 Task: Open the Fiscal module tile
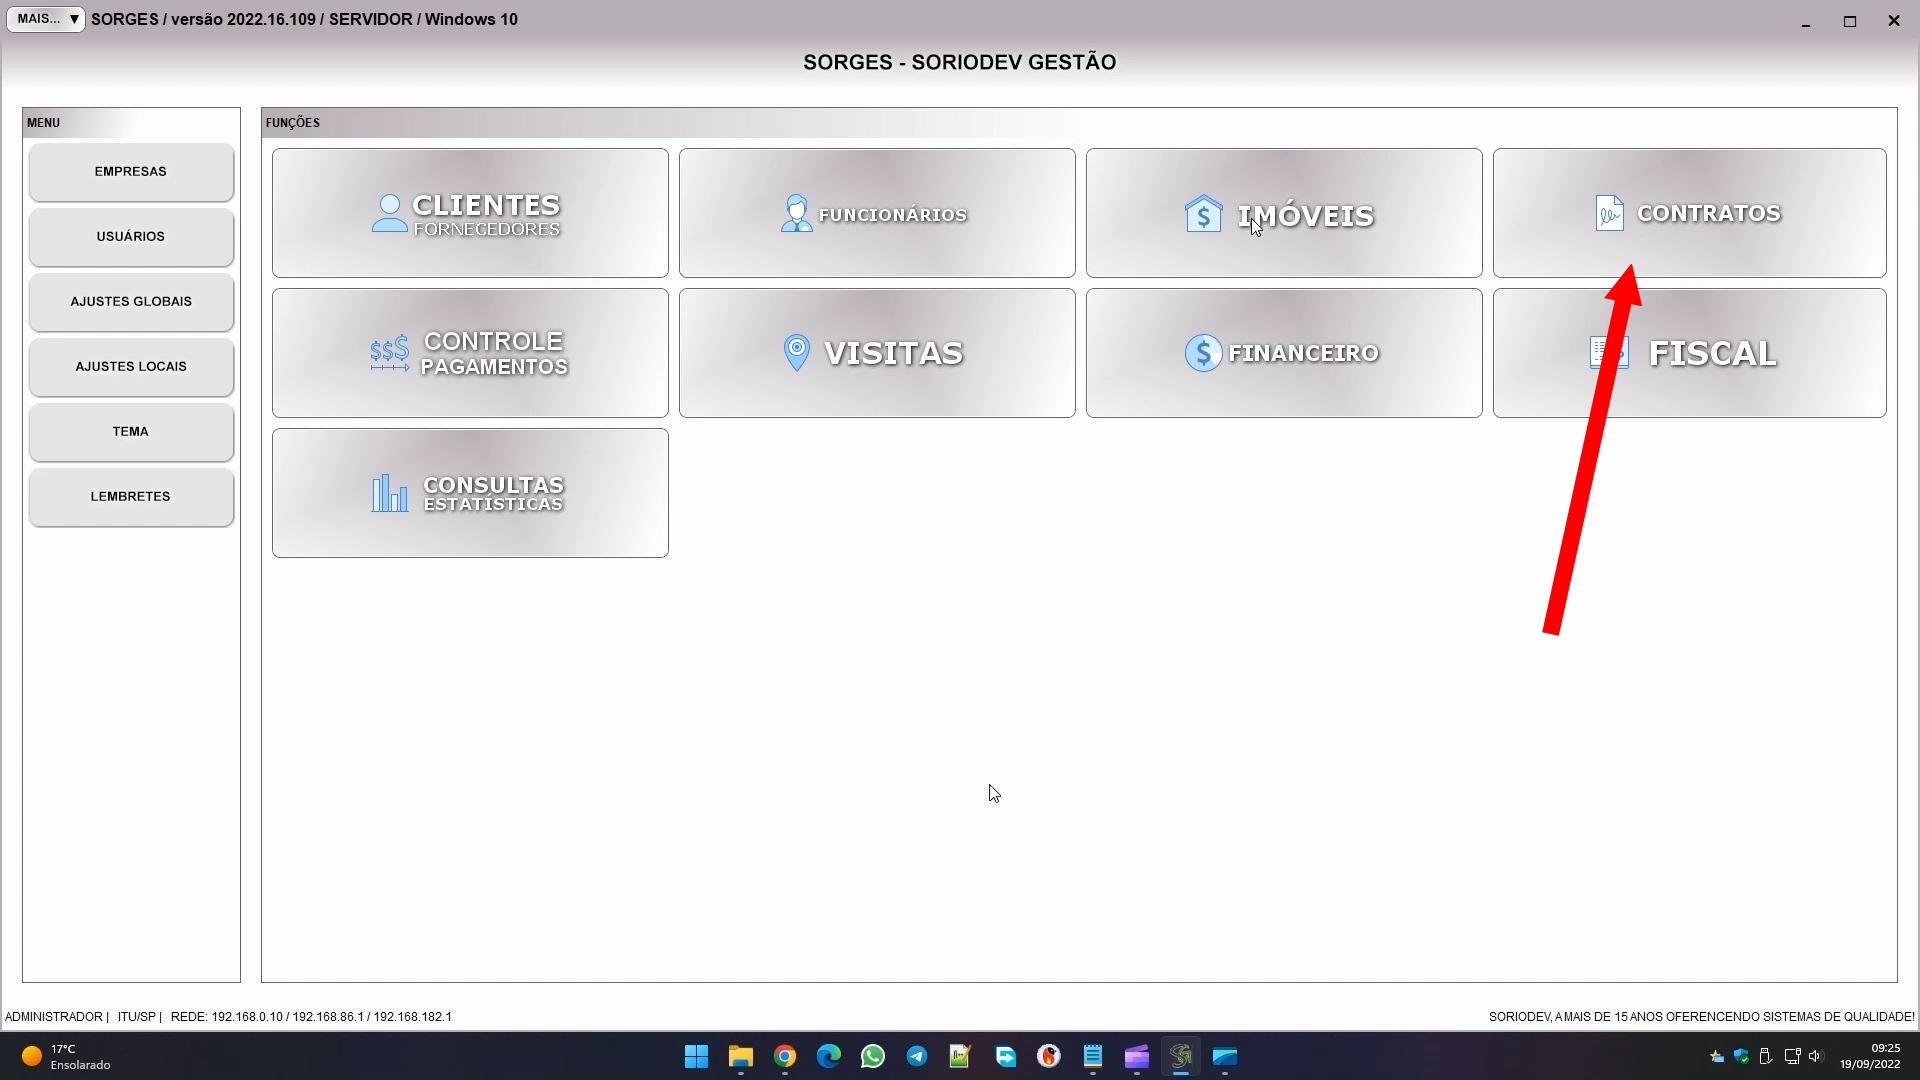click(x=1690, y=353)
